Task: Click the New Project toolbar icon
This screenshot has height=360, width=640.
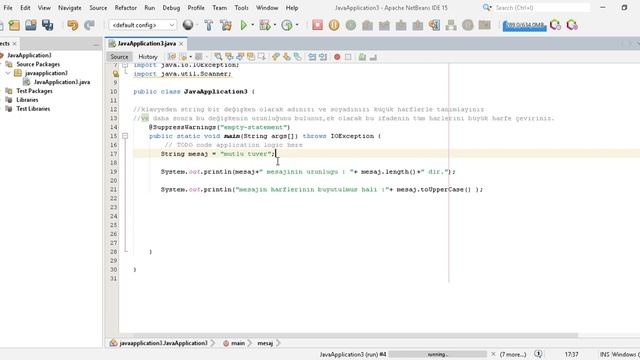Action: tap(14, 25)
